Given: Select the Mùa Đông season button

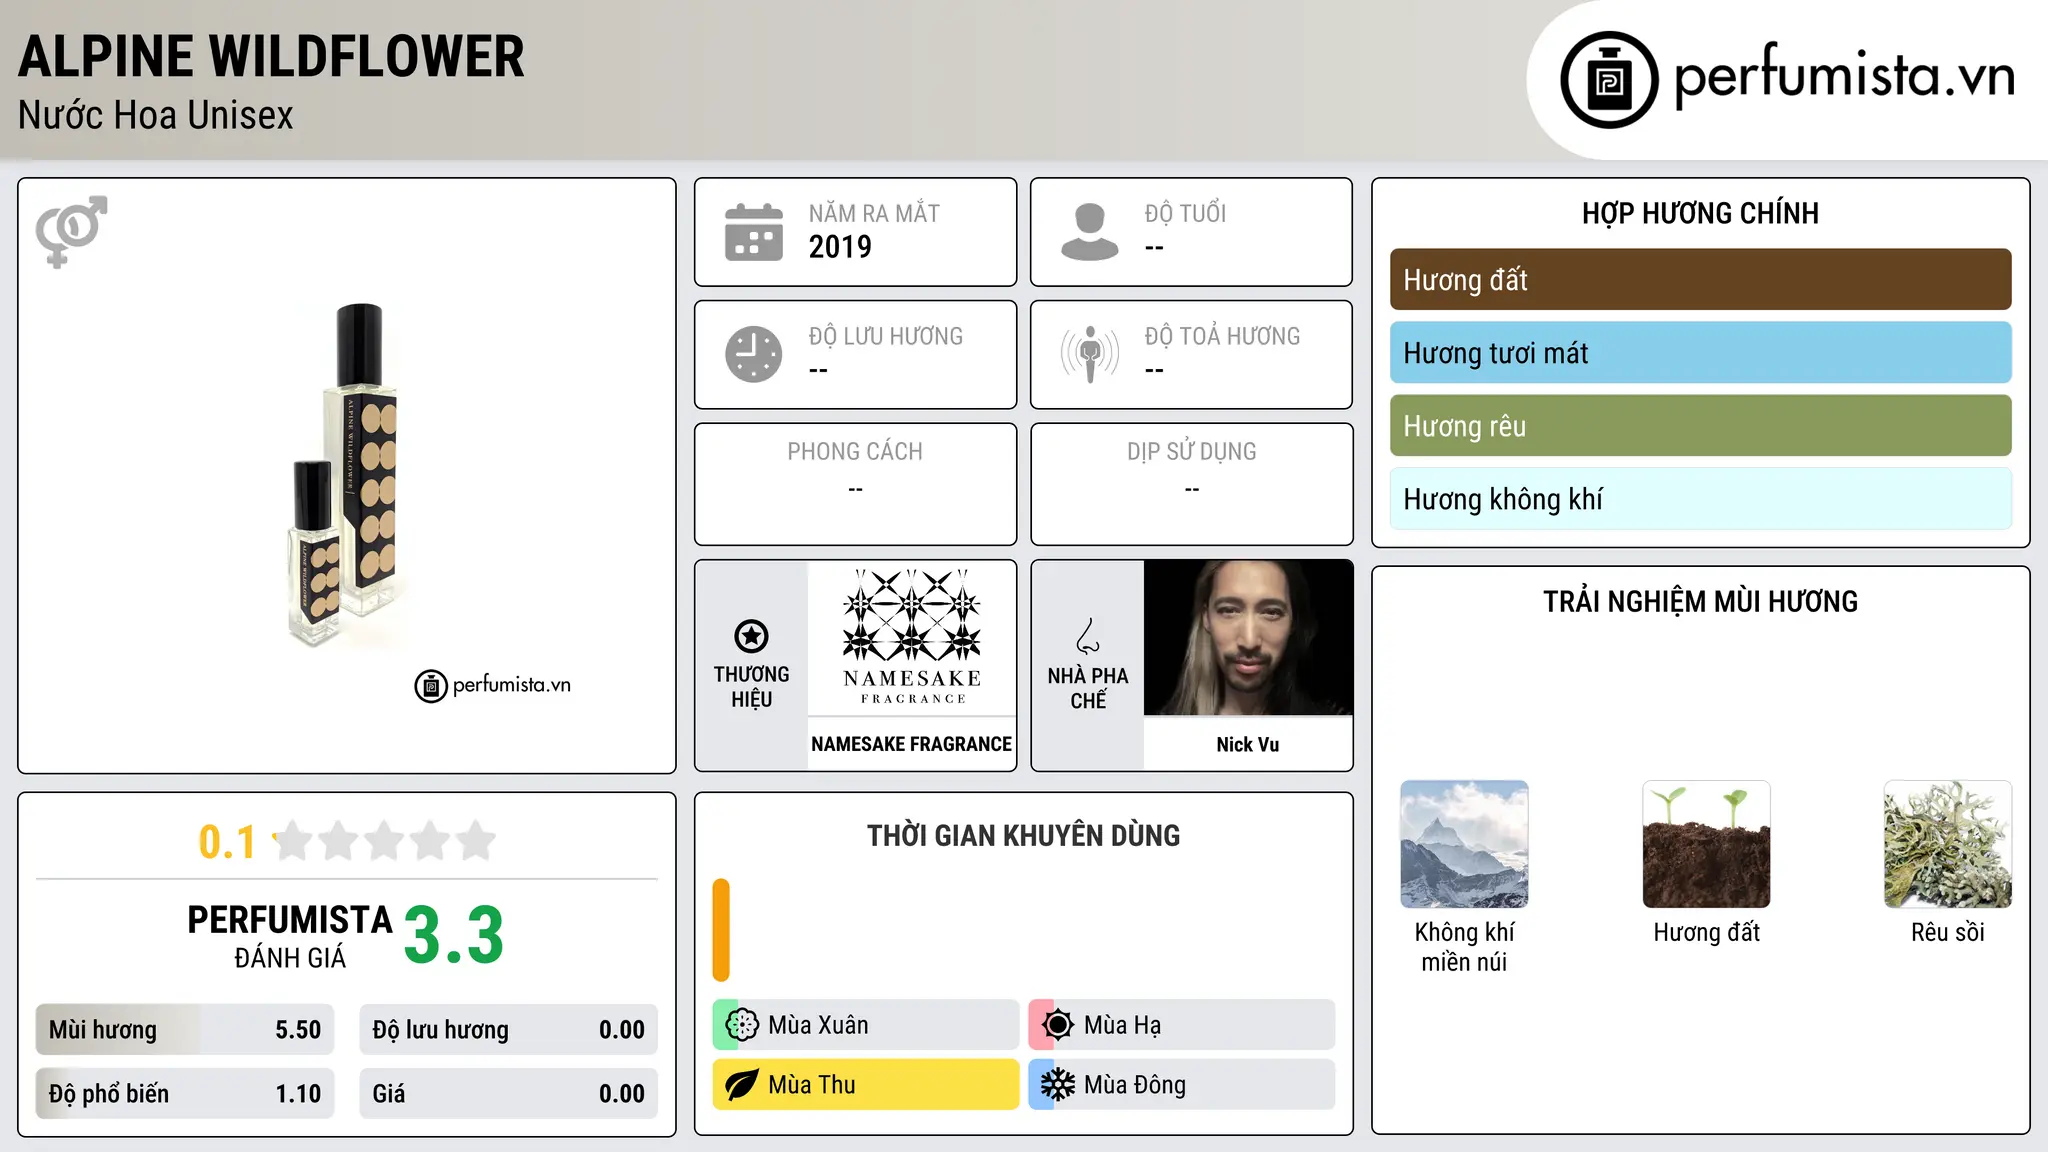Looking at the screenshot, I should (x=1182, y=1085).
